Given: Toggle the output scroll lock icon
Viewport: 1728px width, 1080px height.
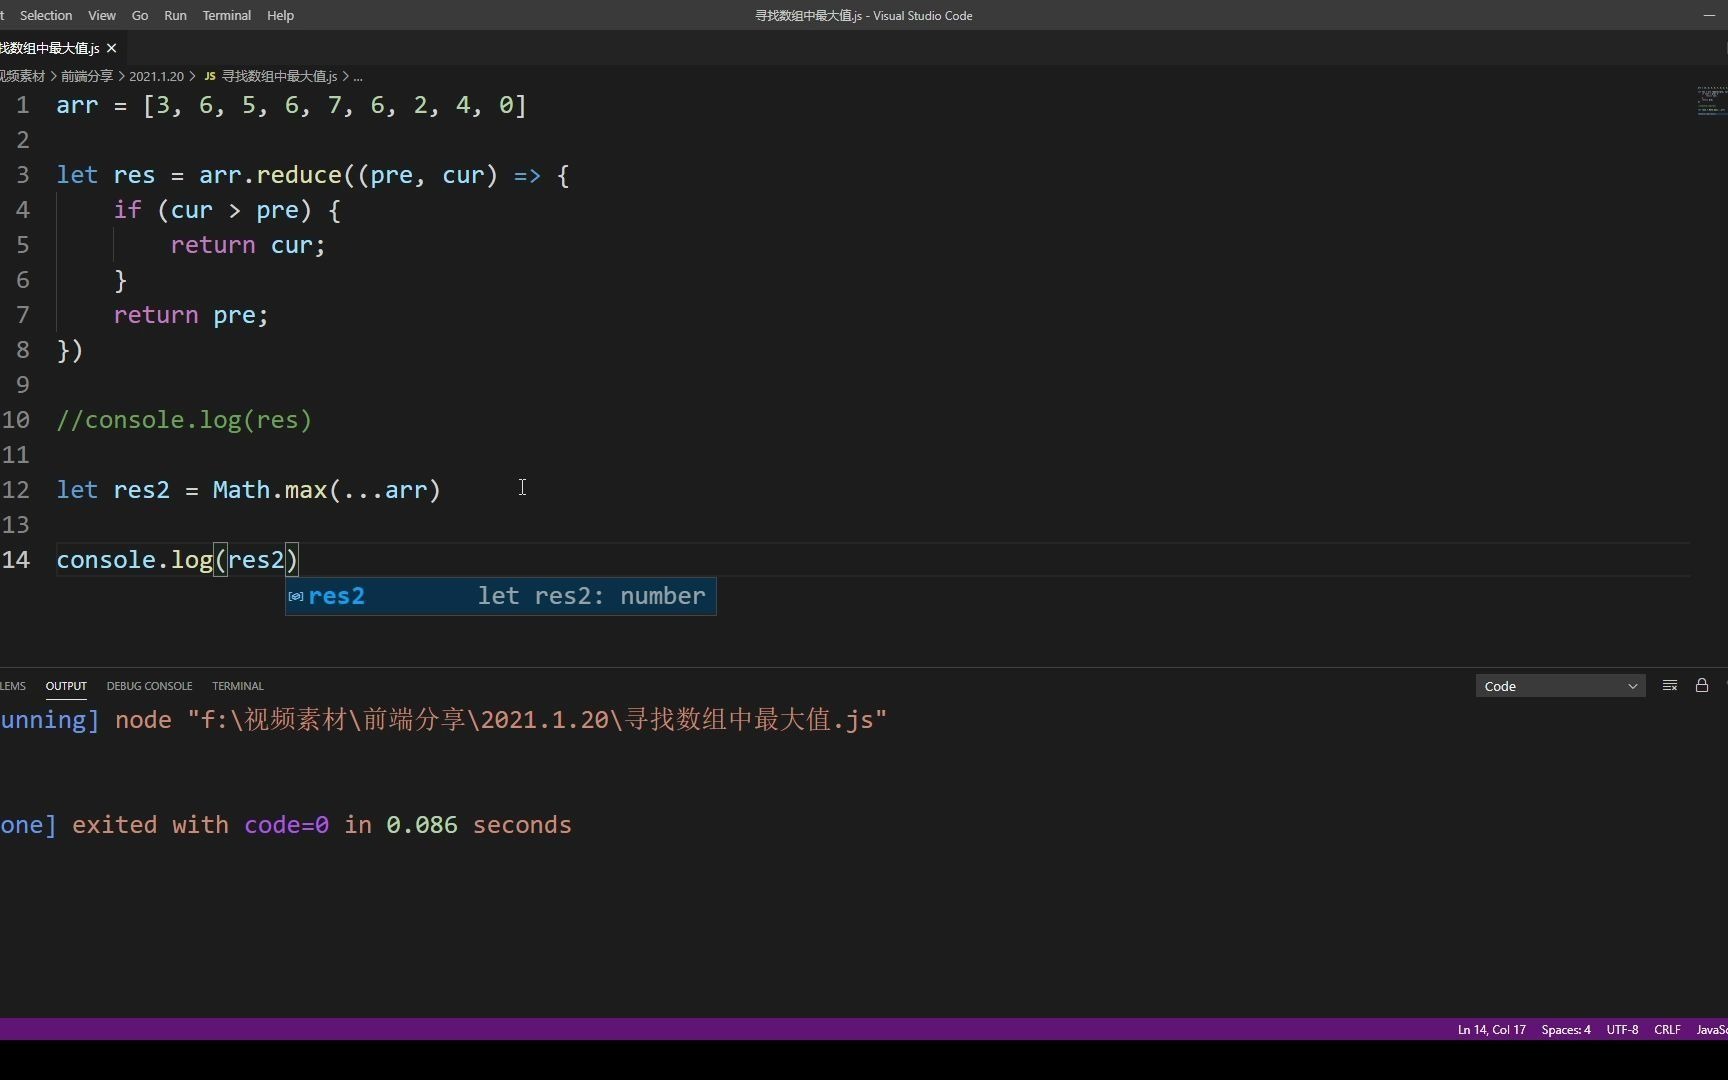Looking at the screenshot, I should tap(1702, 686).
